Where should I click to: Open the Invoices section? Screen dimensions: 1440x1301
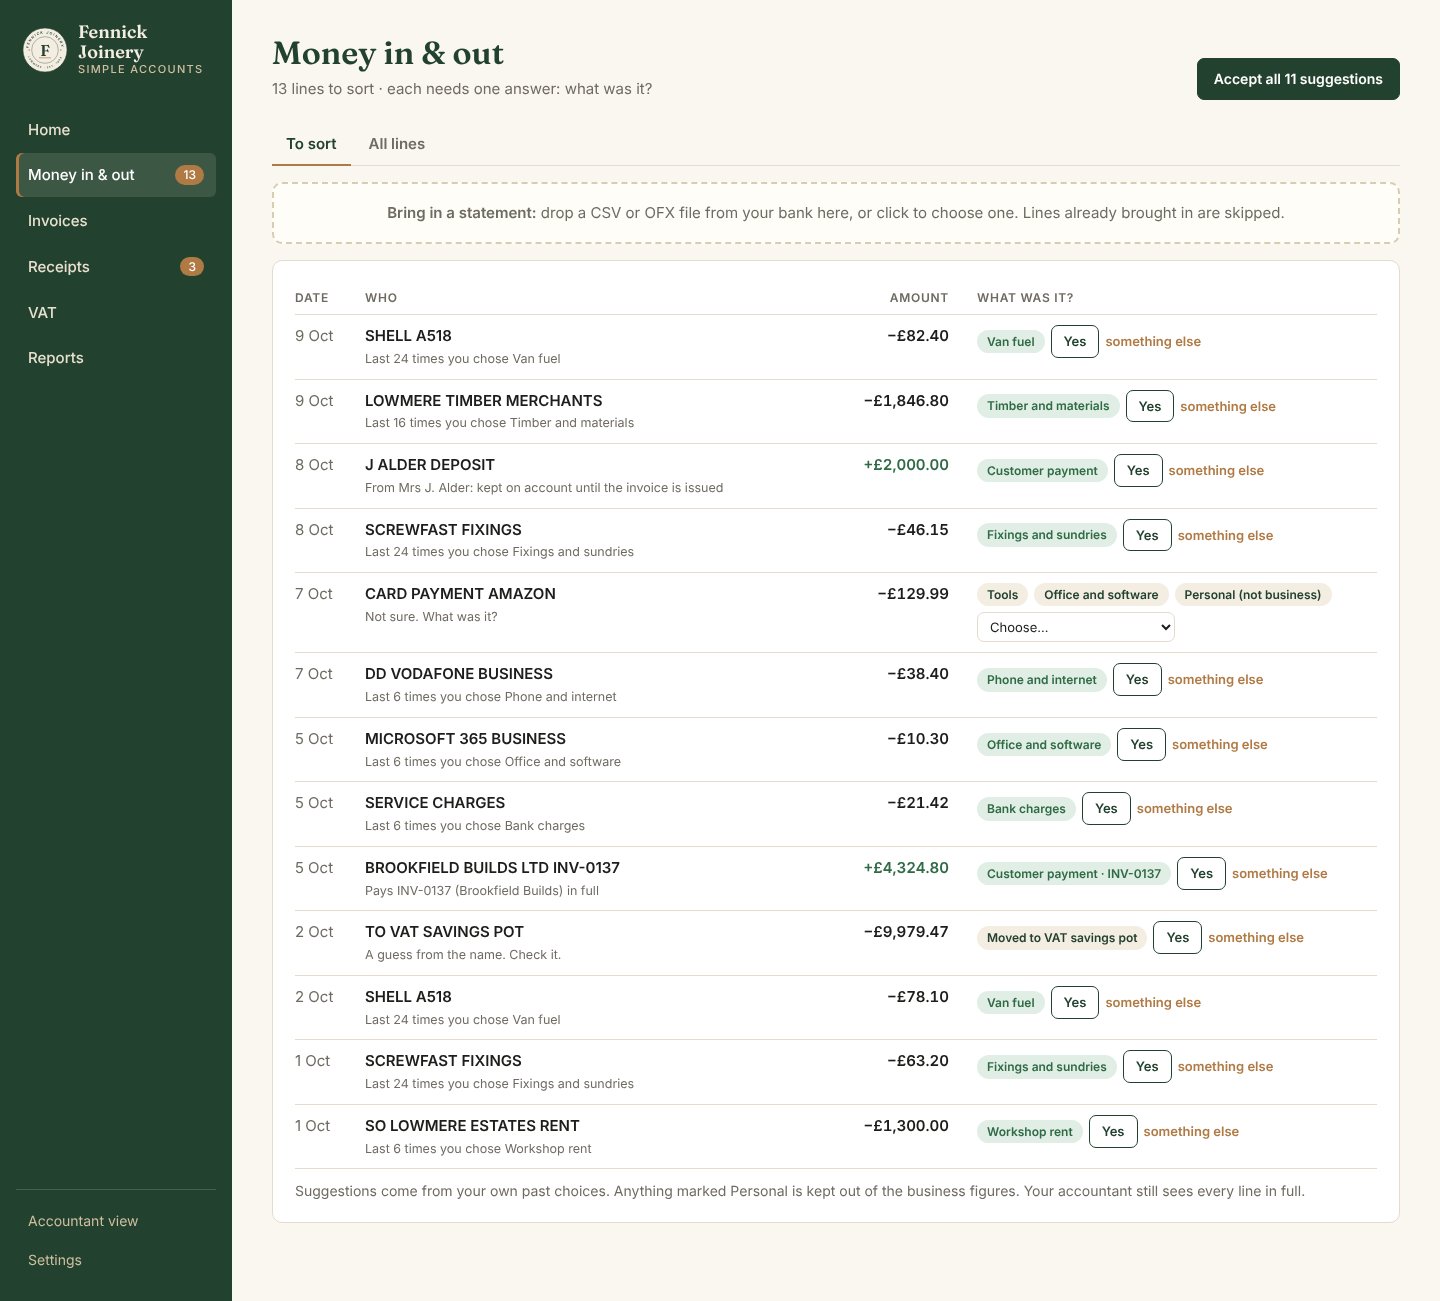[x=116, y=221]
